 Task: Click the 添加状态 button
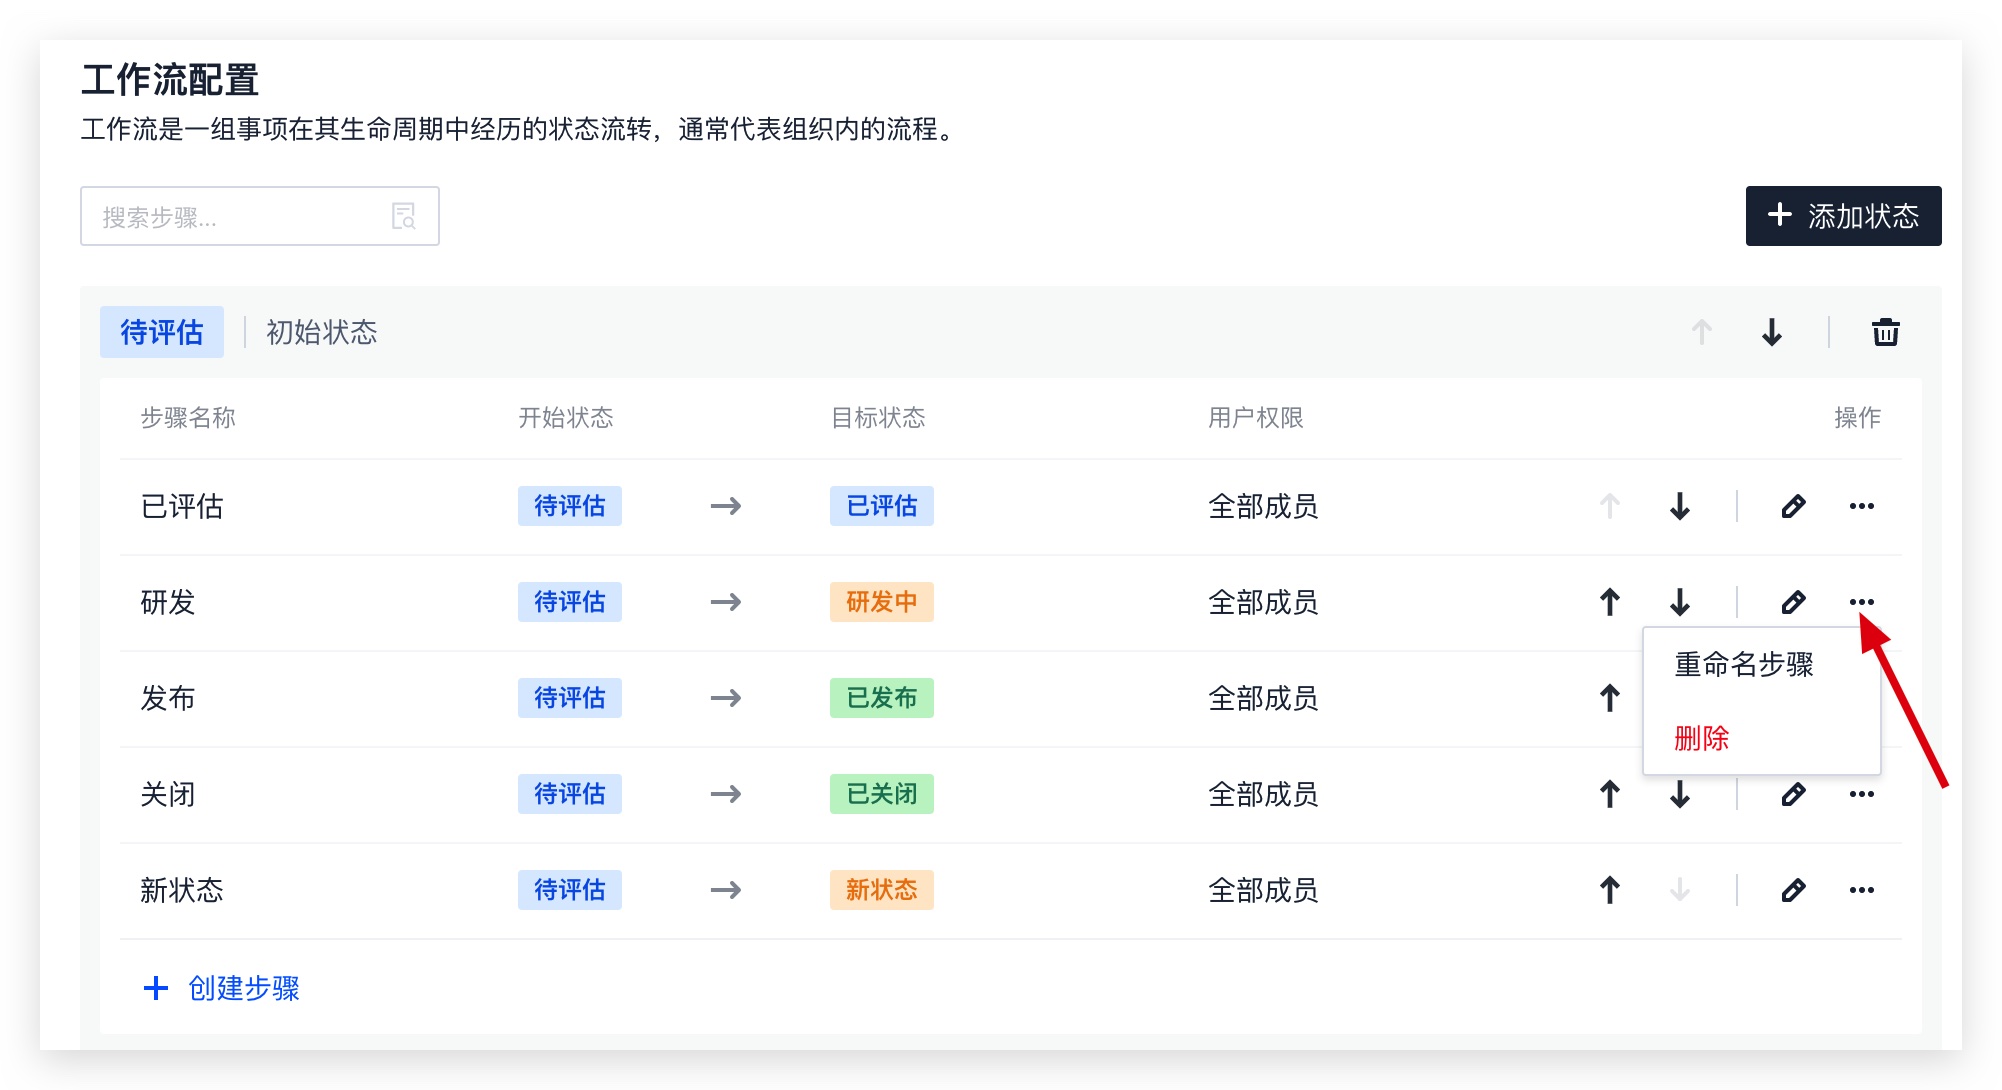point(1843,216)
